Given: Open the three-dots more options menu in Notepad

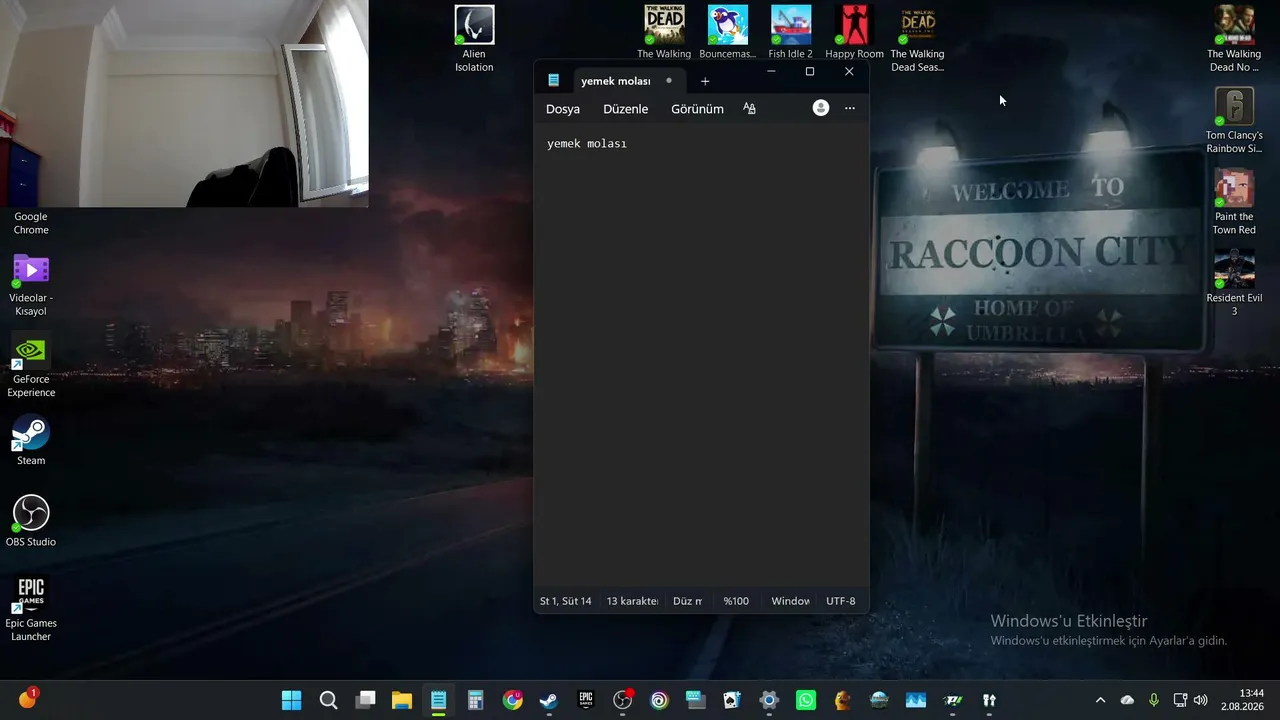Looking at the screenshot, I should [x=850, y=108].
